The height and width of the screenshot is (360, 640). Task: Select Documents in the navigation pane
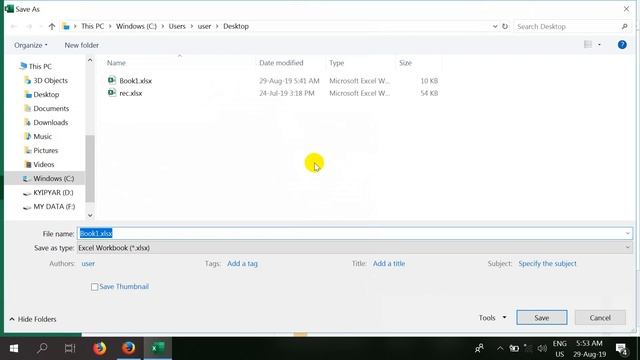51,109
